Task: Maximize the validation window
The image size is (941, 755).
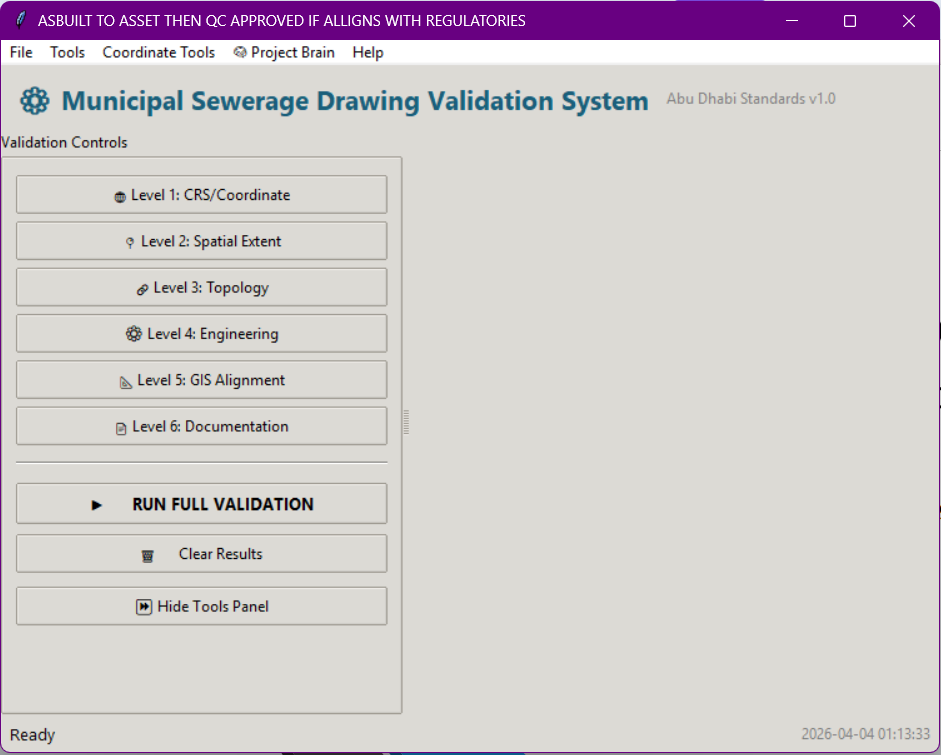Action: coord(850,20)
